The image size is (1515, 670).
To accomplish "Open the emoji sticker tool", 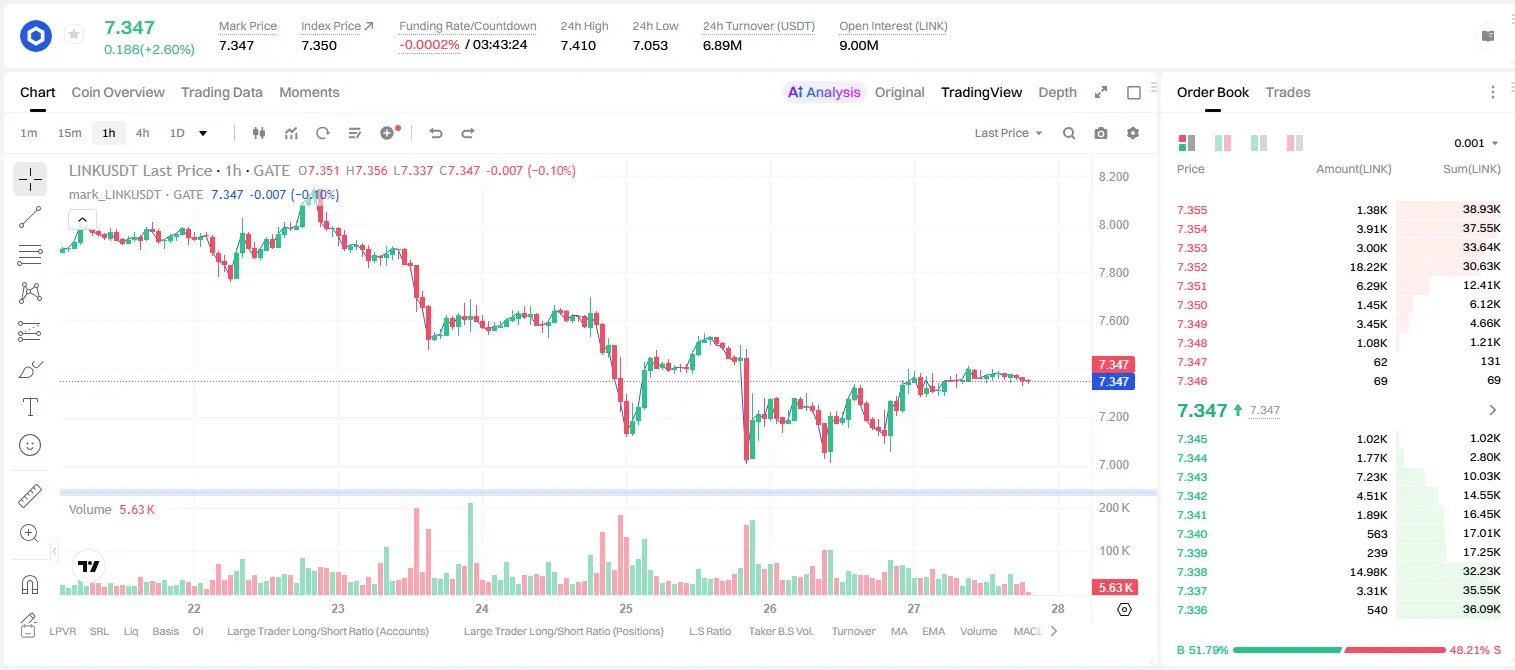I will [30, 445].
